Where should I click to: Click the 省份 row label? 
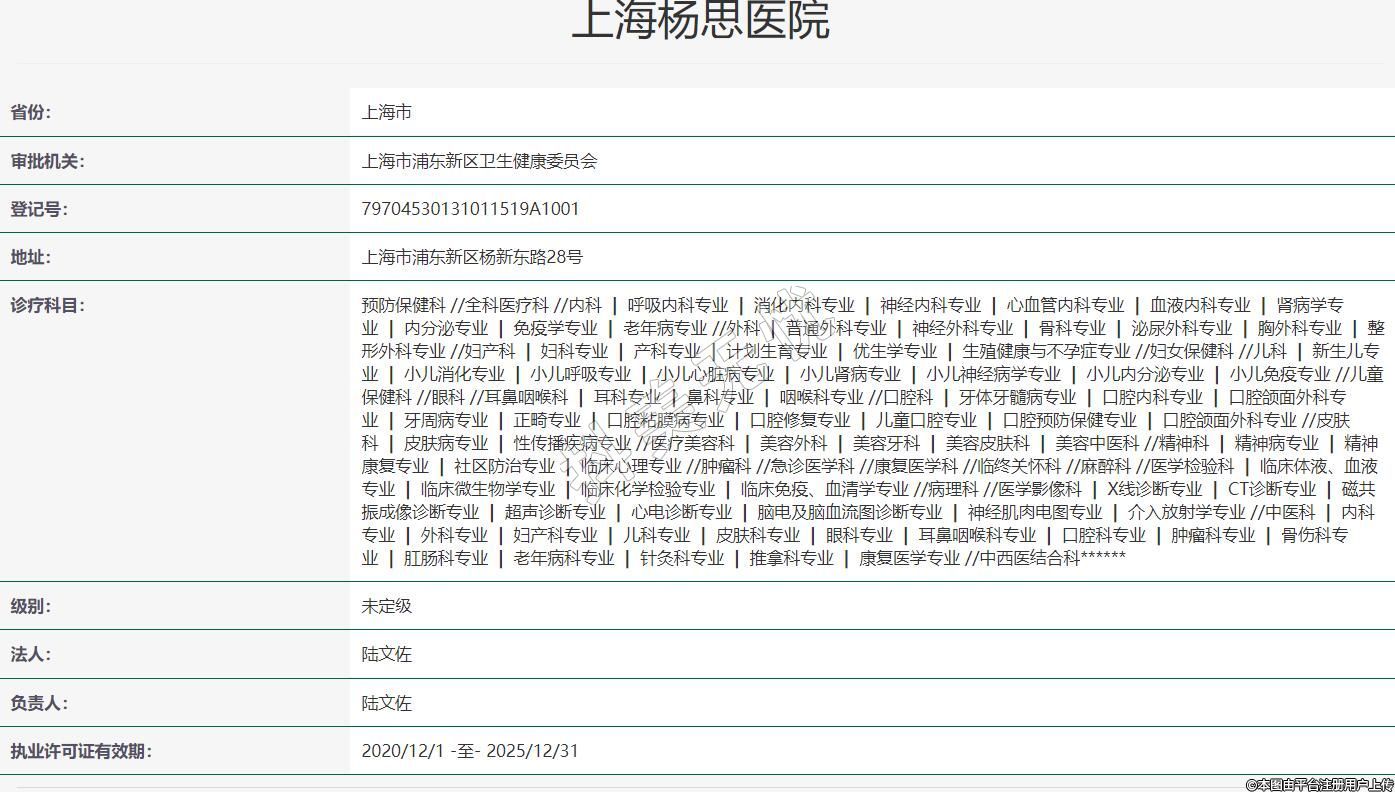(x=31, y=113)
